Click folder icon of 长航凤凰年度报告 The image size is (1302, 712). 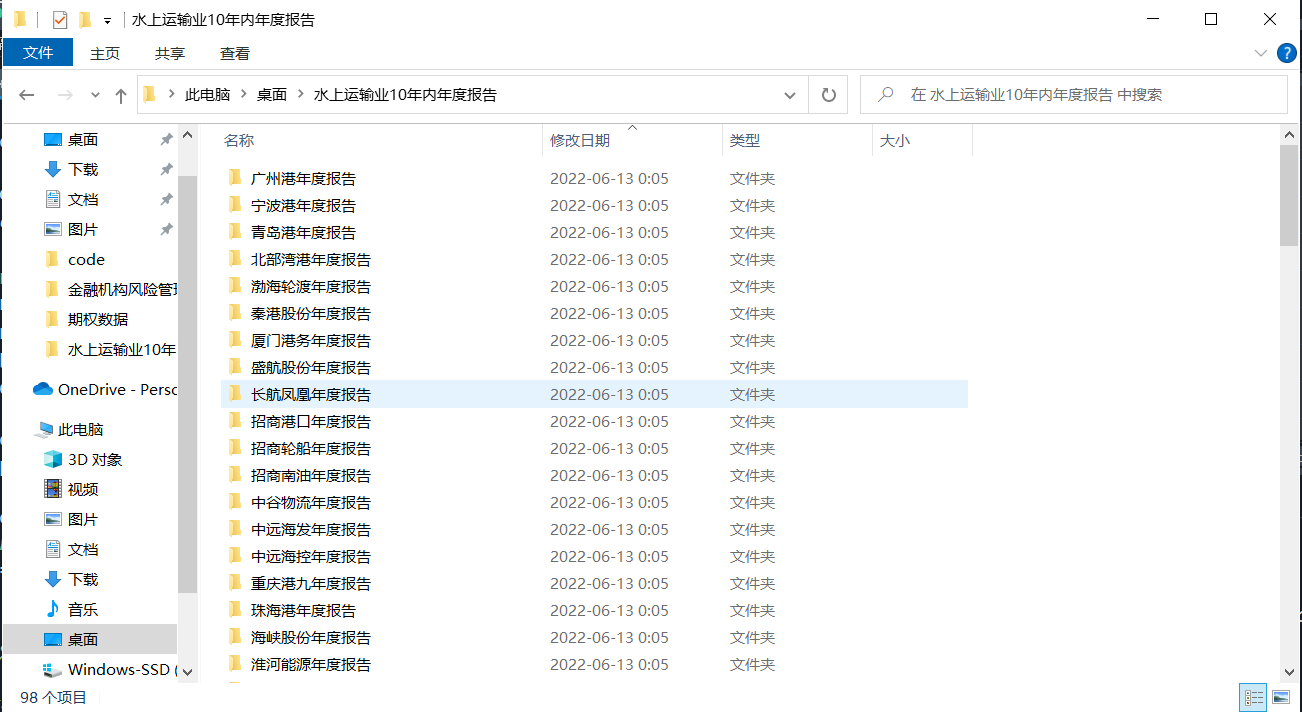click(x=235, y=394)
